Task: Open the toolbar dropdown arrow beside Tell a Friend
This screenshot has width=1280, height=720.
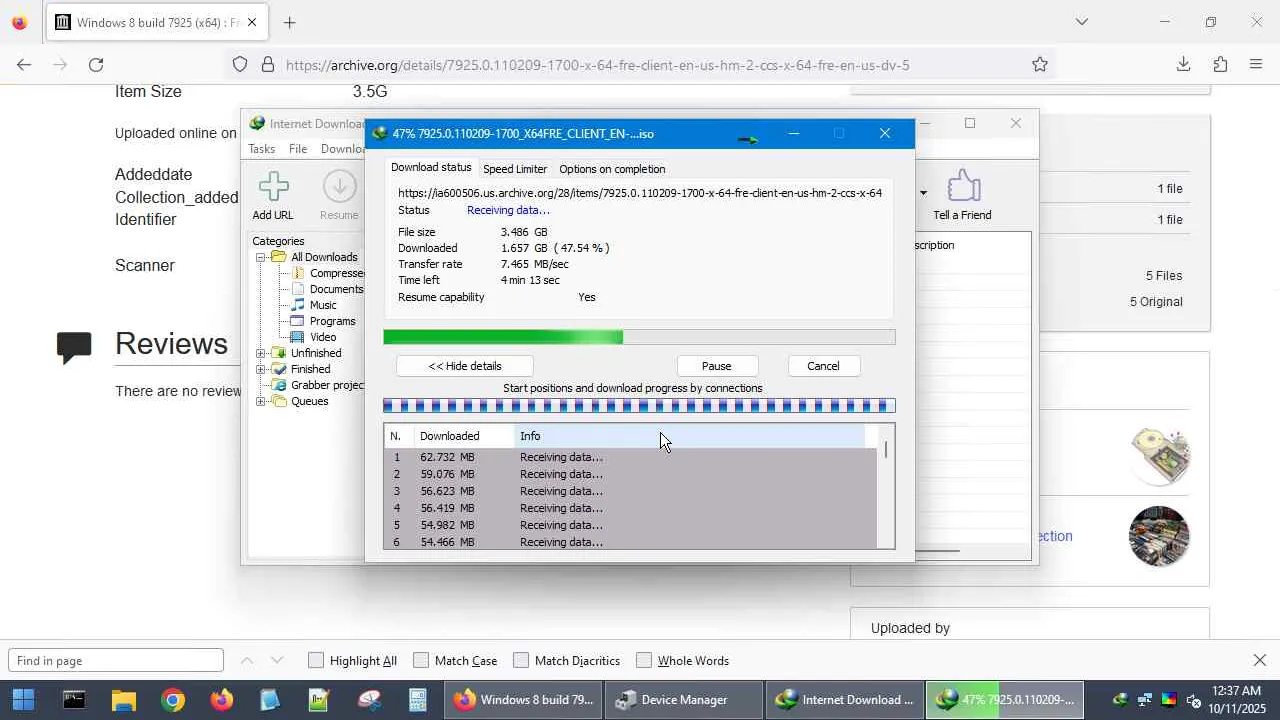Action: 923,192
